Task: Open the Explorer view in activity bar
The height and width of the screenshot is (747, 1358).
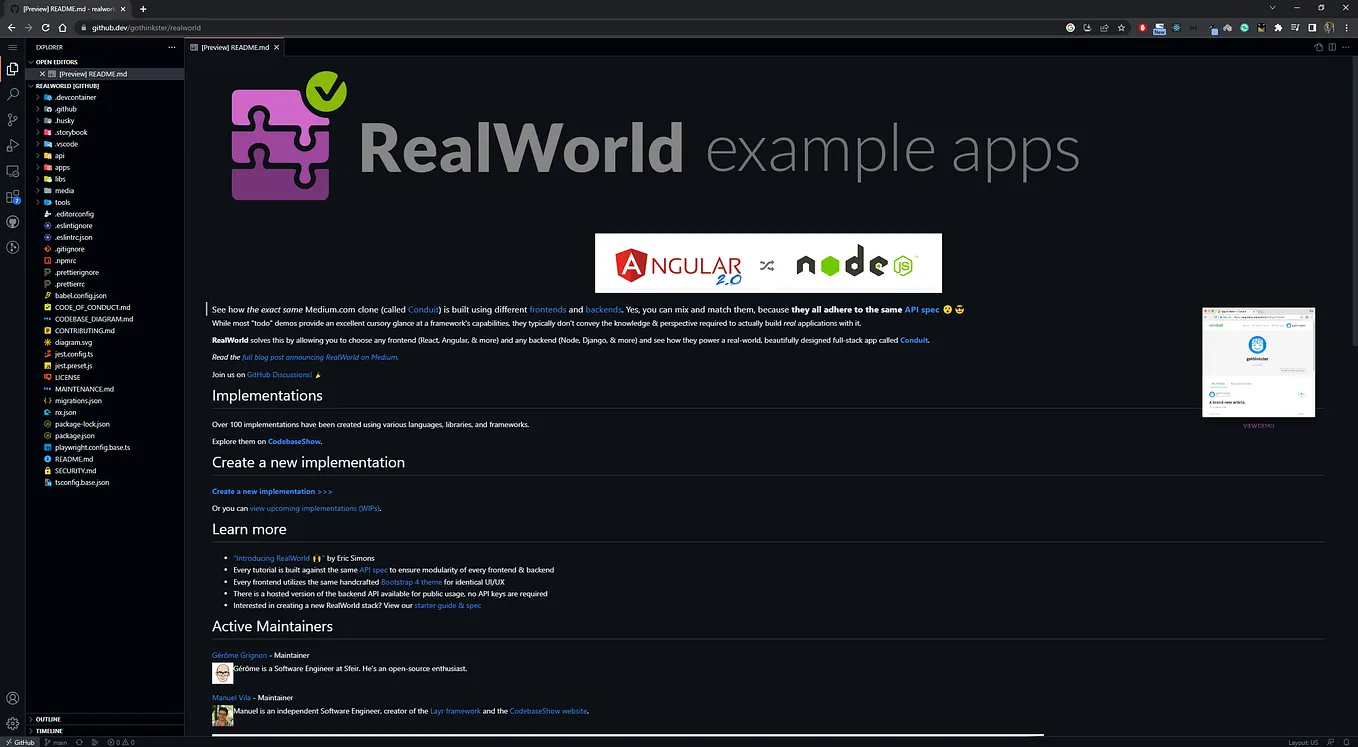Action: 12,69
